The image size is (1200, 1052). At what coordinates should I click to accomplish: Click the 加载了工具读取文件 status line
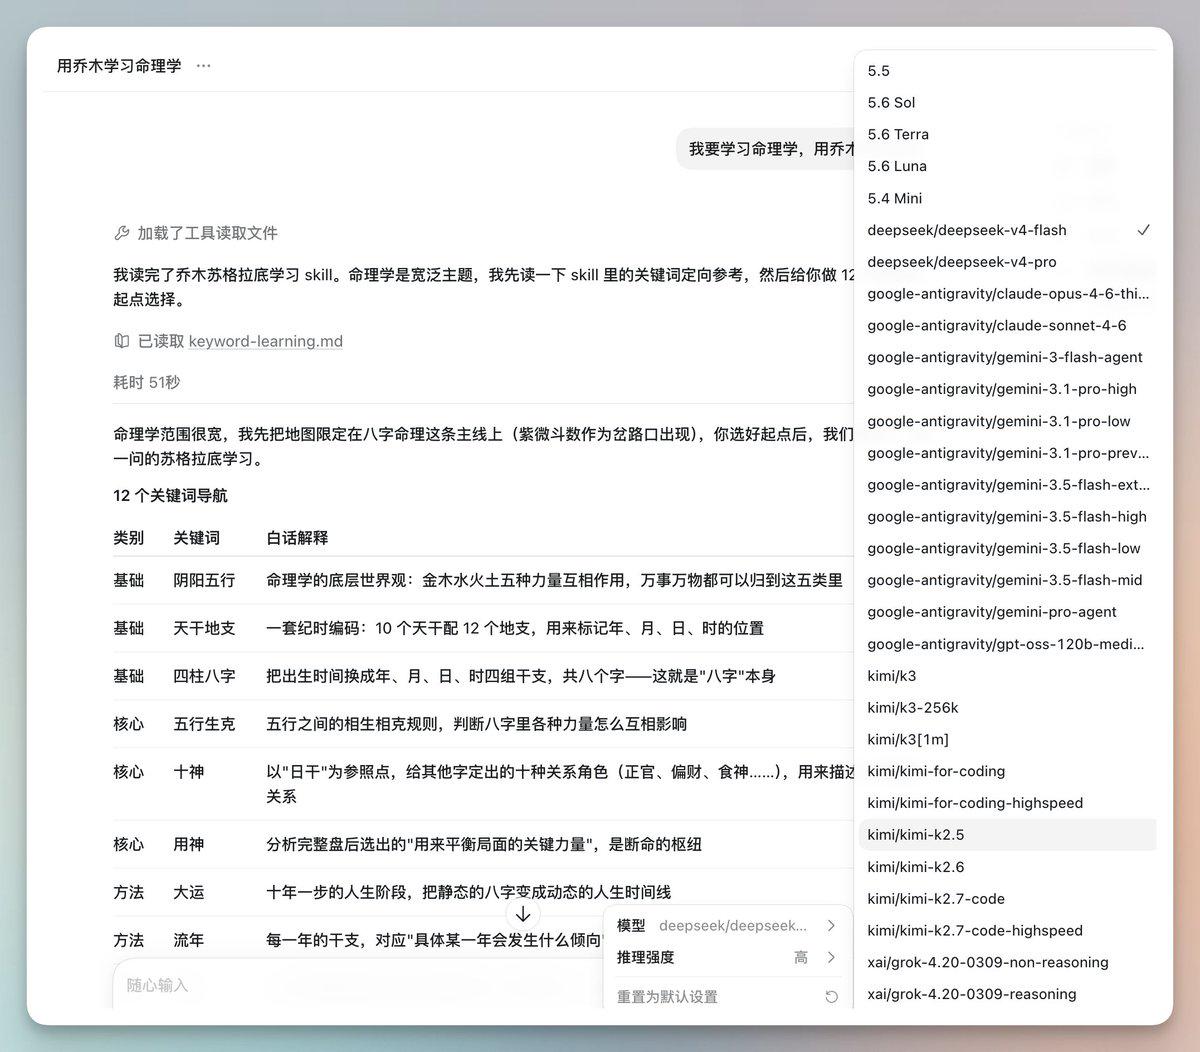[x=196, y=233]
